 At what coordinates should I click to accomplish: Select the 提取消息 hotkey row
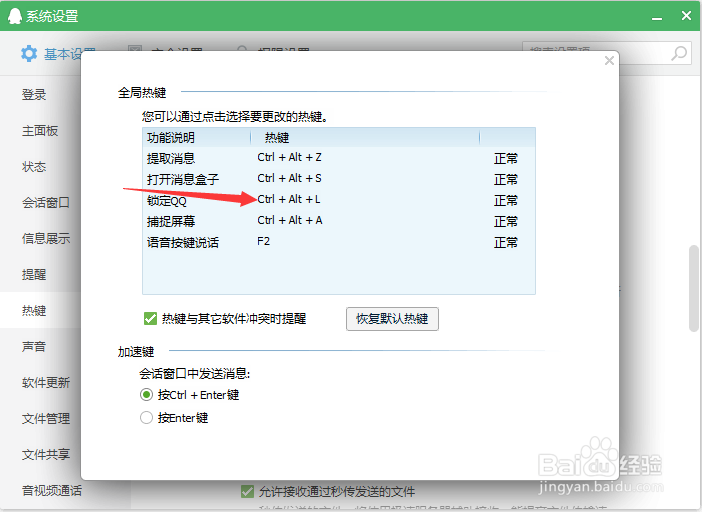coord(338,158)
